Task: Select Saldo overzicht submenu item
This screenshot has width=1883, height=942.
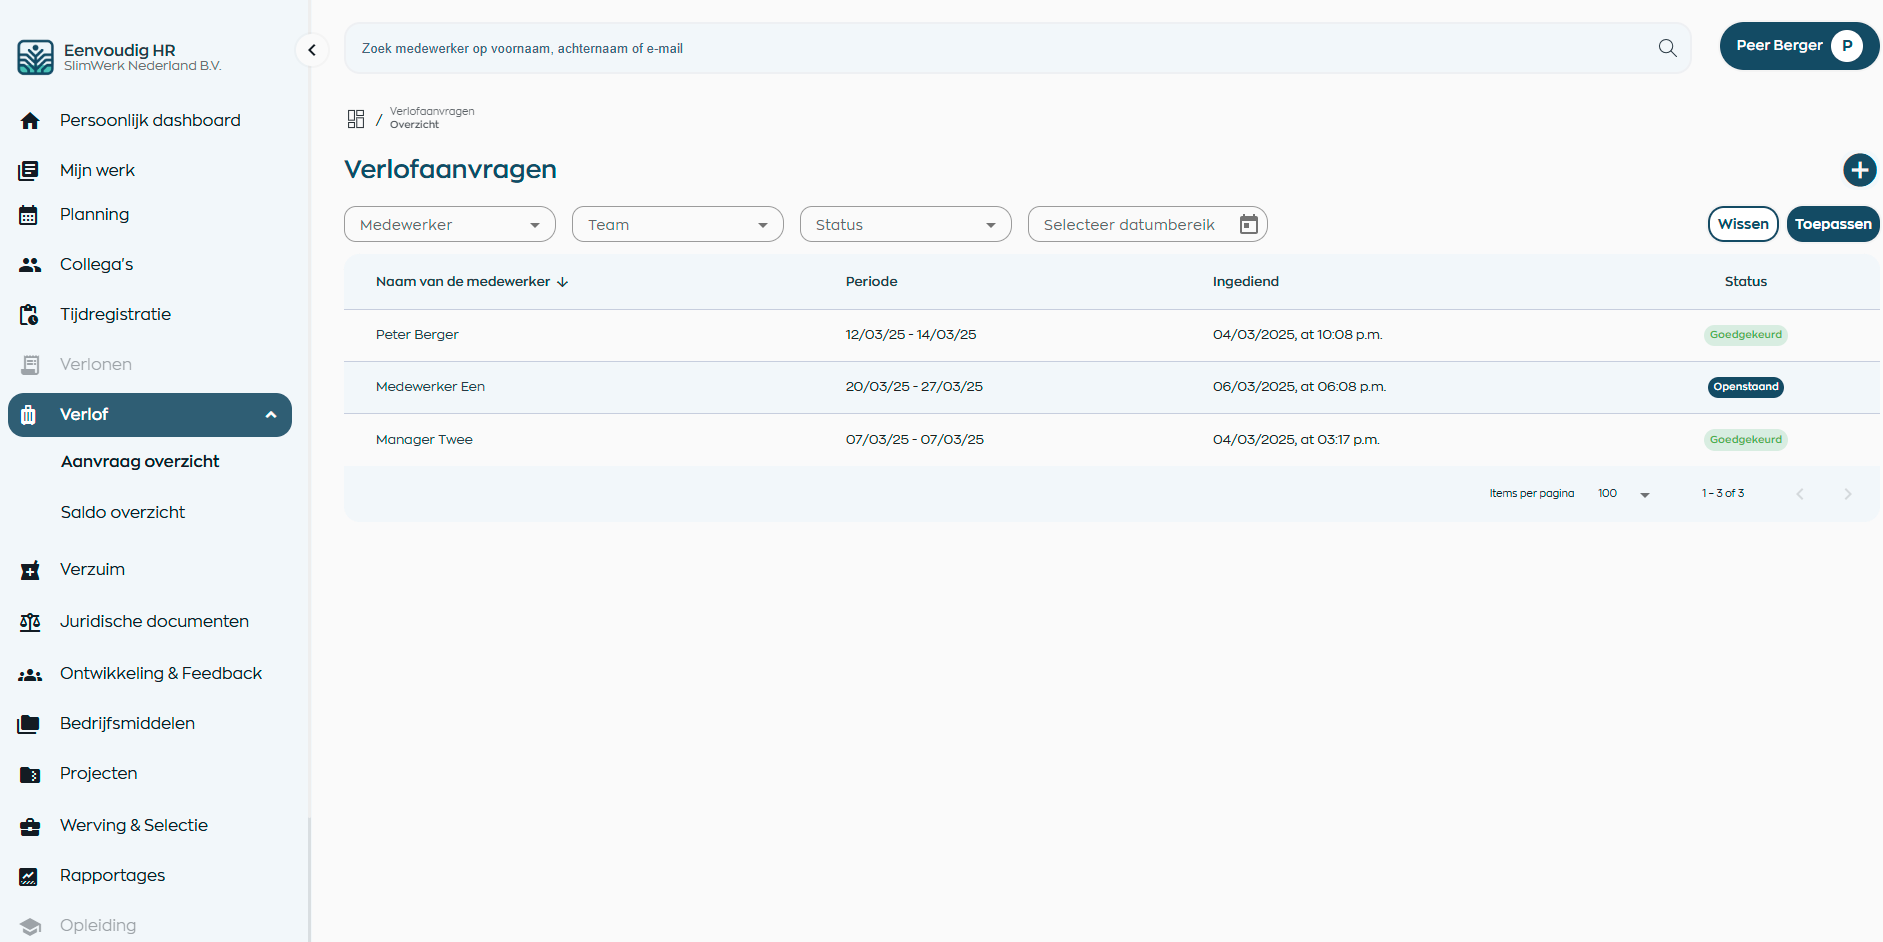Action: [x=123, y=513]
